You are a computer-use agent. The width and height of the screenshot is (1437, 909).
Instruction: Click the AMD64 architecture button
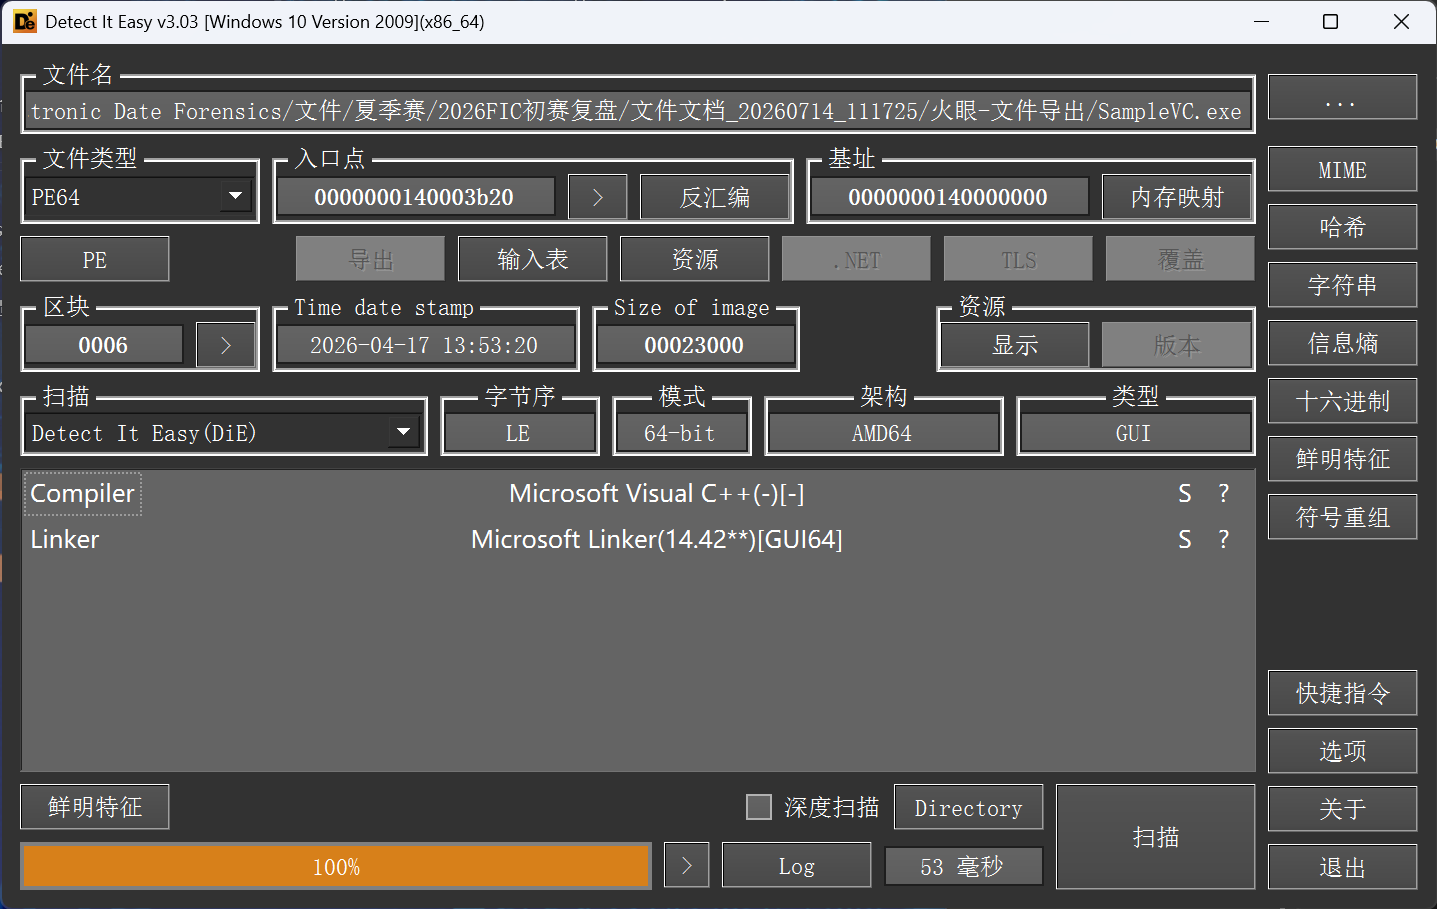click(x=883, y=433)
